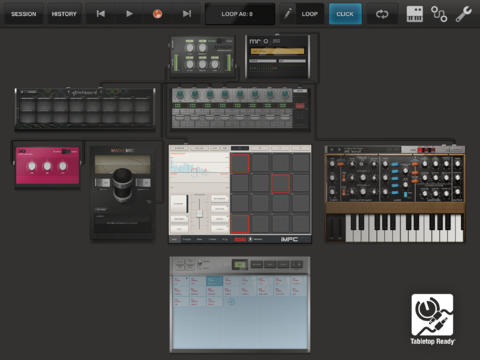Skip forward to the end marker
This screenshot has width=480, height=360.
(187, 14)
